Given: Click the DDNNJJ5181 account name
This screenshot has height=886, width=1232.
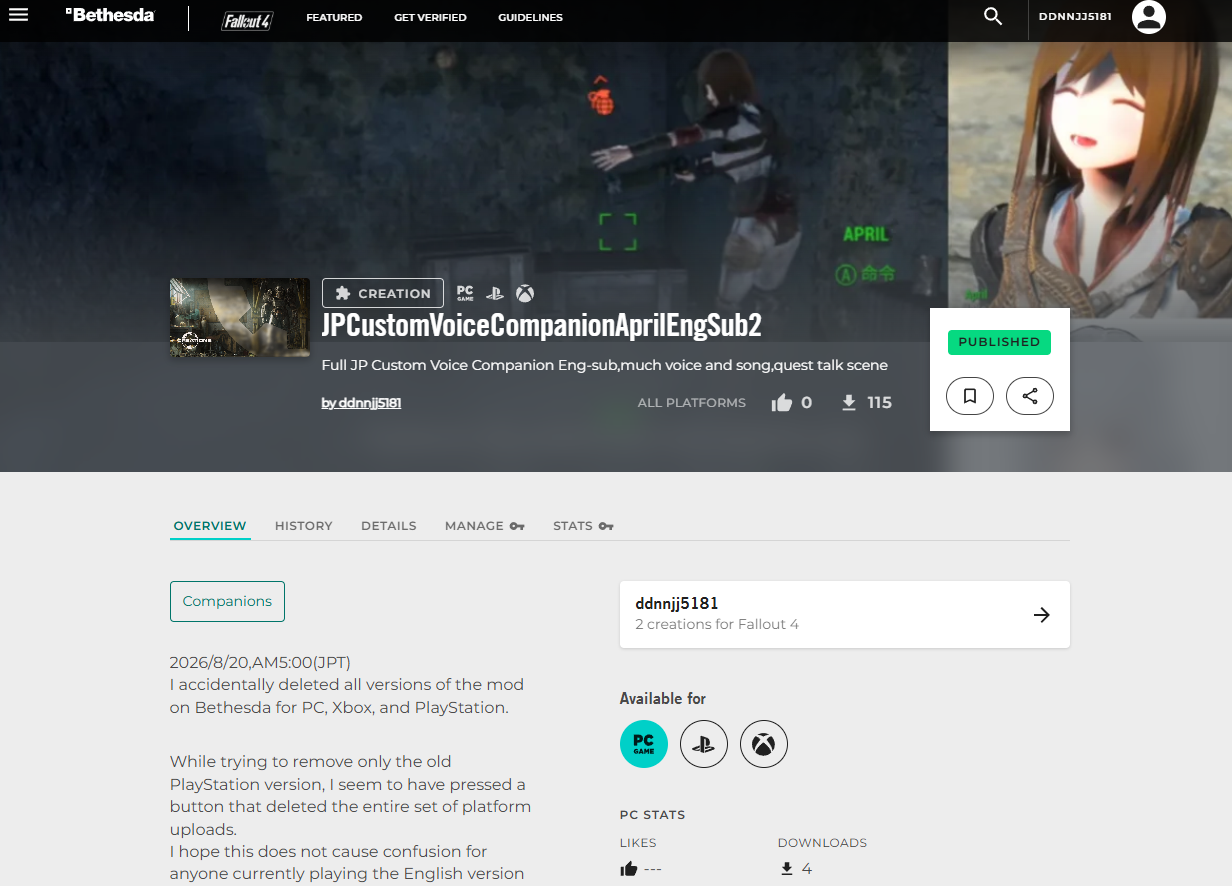Looking at the screenshot, I should click(1075, 17).
